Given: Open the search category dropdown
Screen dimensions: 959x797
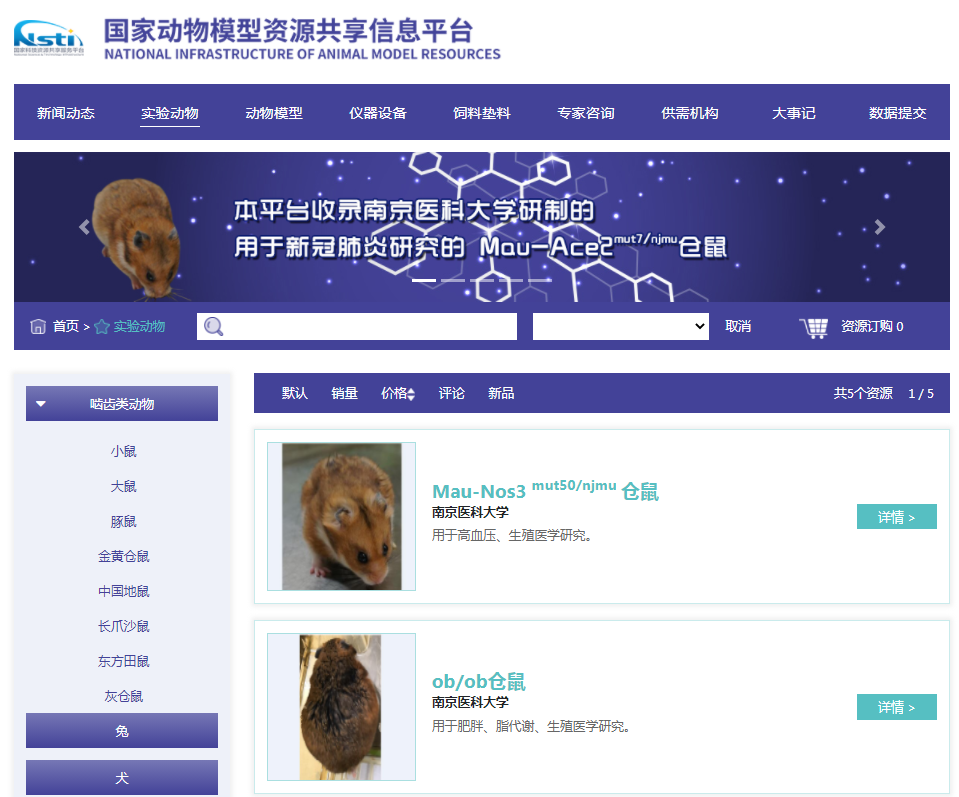Looking at the screenshot, I should [x=621, y=327].
